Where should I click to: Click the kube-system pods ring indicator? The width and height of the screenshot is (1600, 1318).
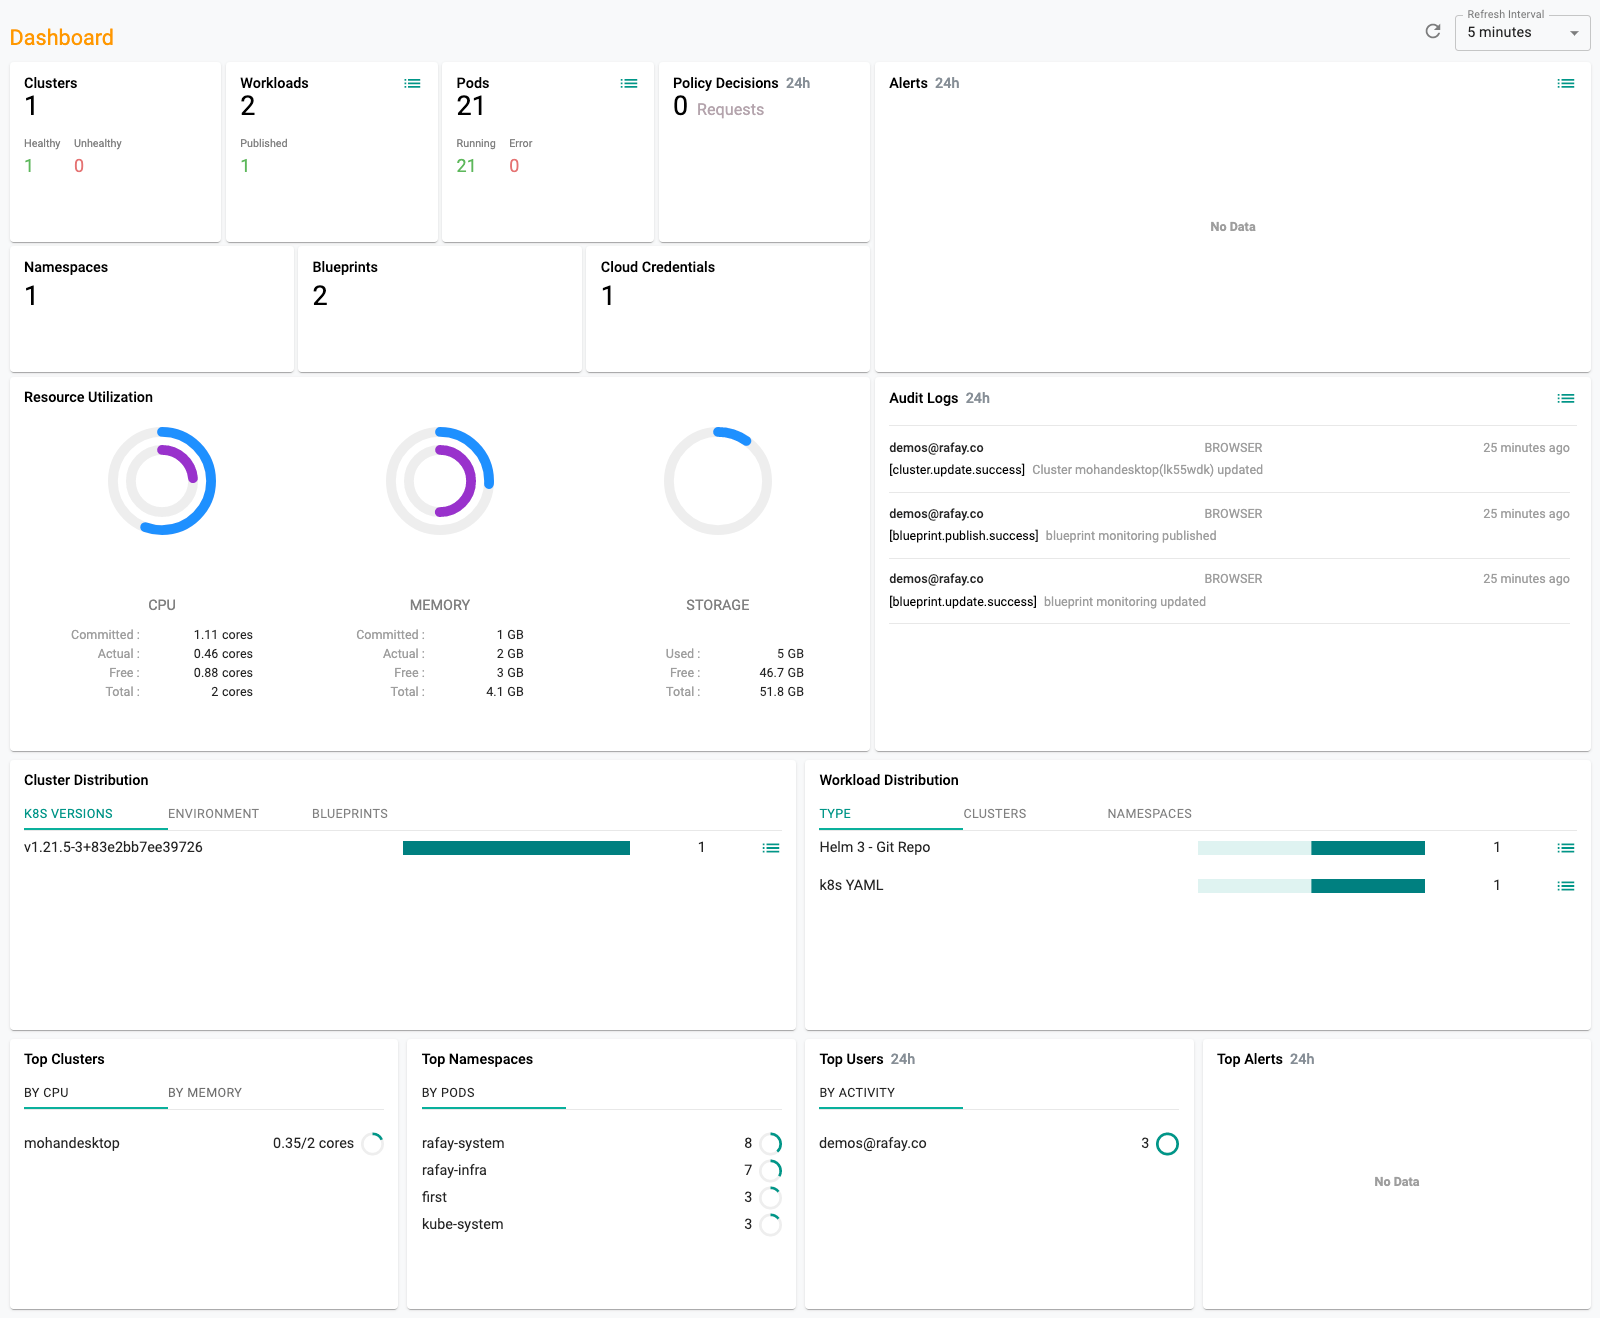771,1224
